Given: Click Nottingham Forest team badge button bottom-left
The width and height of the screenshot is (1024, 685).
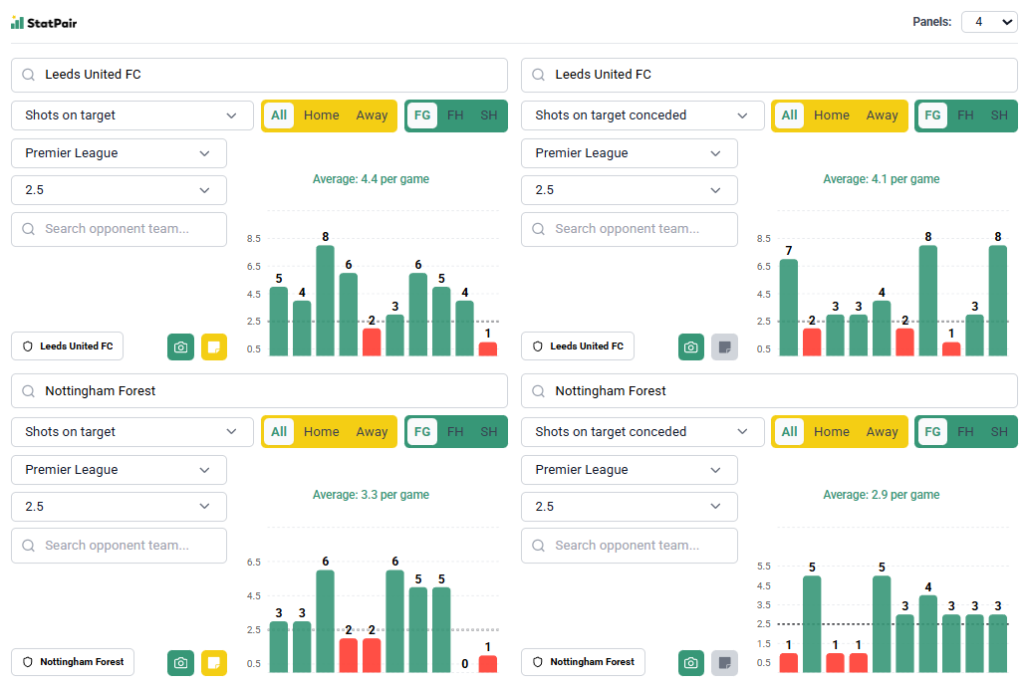Looking at the screenshot, I should pos(72,662).
